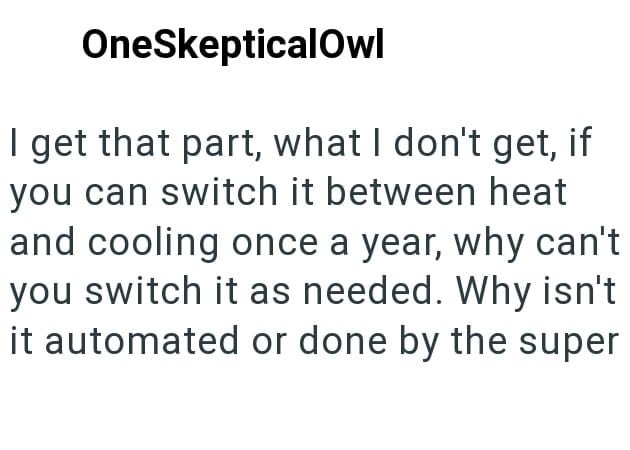Click the word "heat" in the comment
The width and height of the screenshot is (630, 450).
coord(525,193)
